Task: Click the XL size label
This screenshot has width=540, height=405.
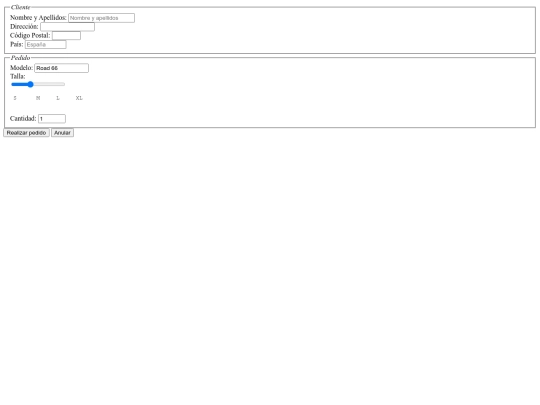Action: [79, 98]
